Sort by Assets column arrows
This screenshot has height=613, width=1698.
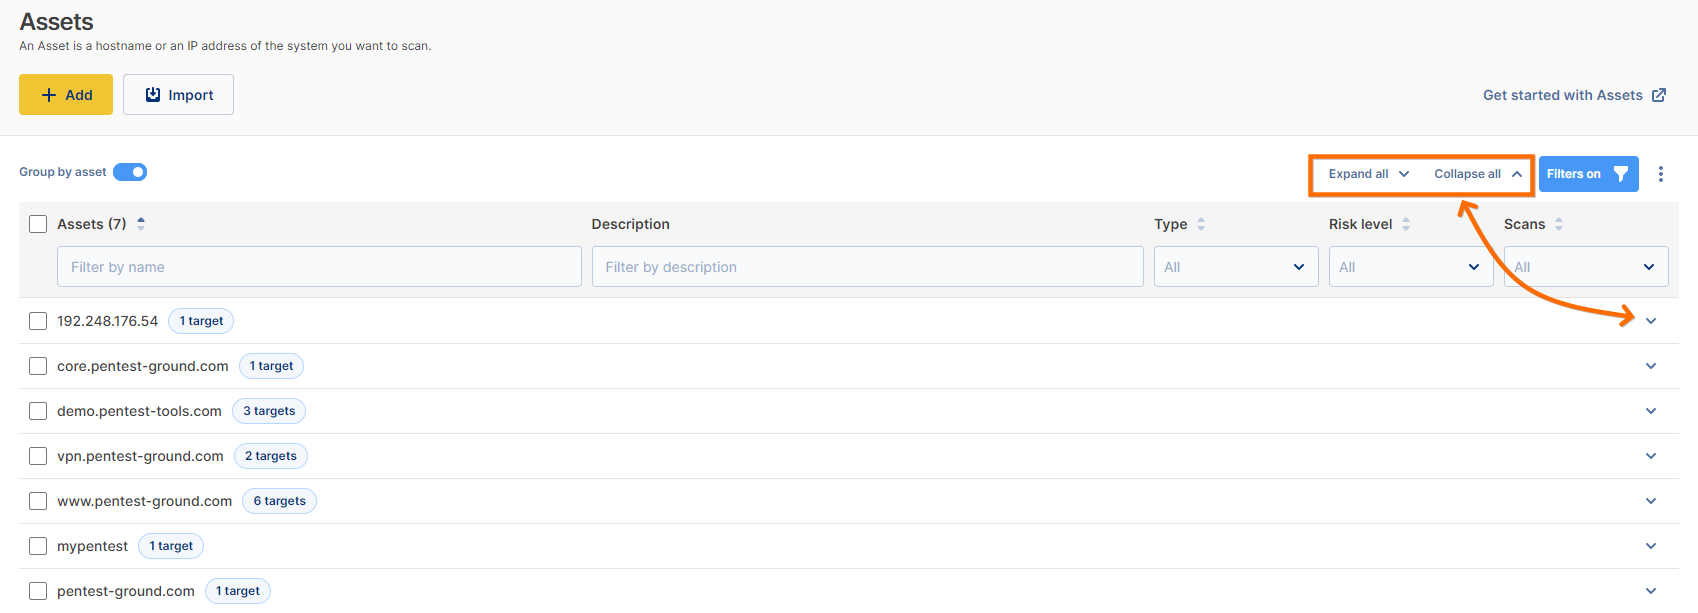click(141, 224)
